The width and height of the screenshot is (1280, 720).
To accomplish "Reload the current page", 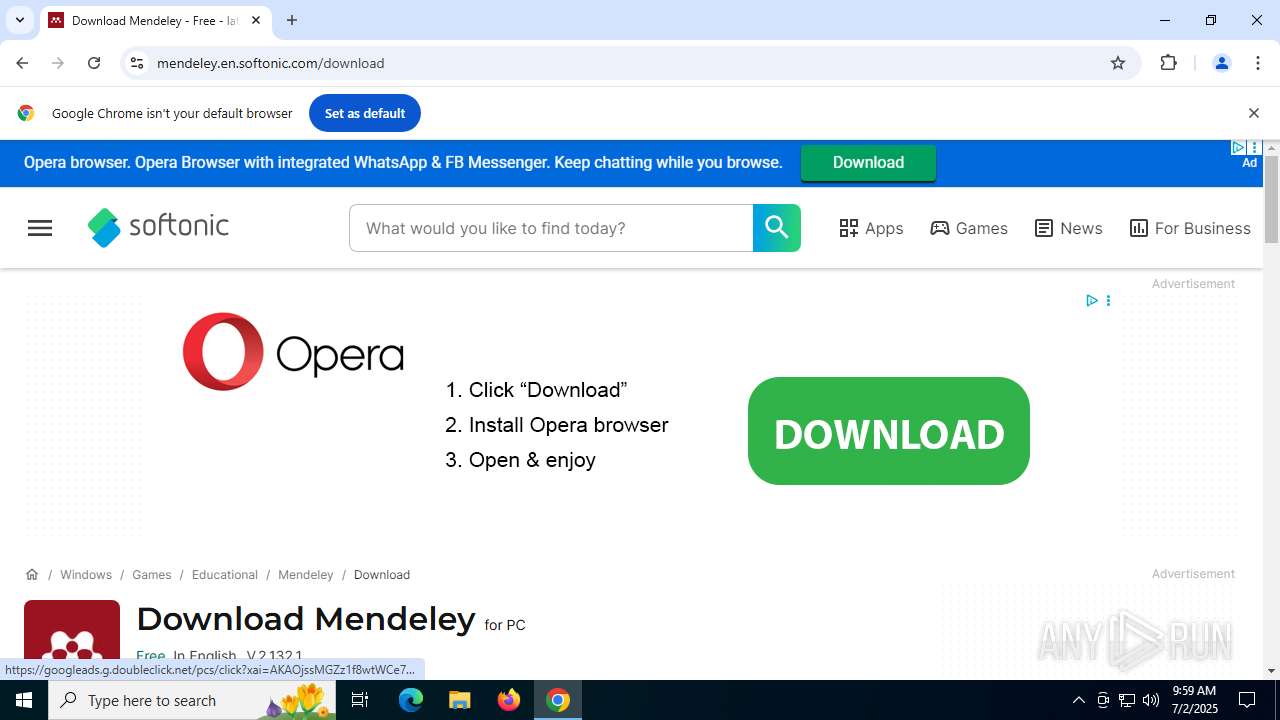I will [x=94, y=63].
